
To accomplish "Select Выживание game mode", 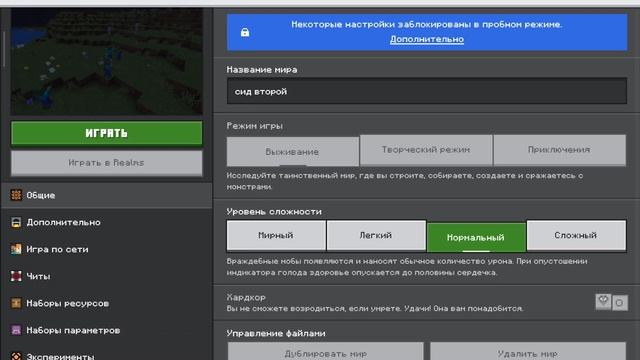I will pyautogui.click(x=293, y=151).
